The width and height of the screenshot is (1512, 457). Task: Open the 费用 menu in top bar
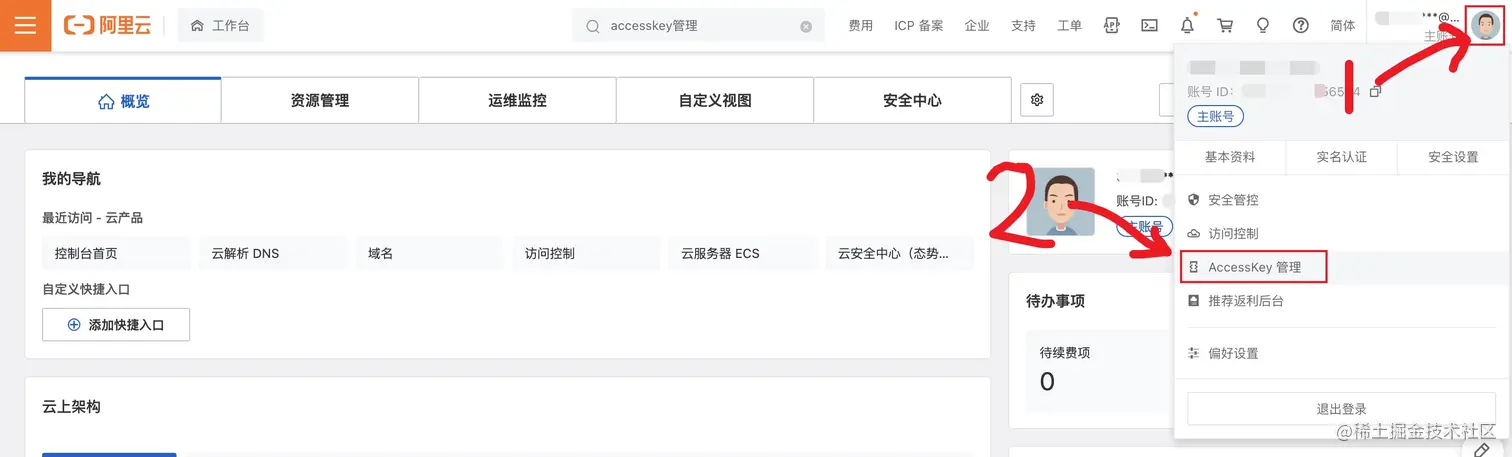click(x=860, y=26)
